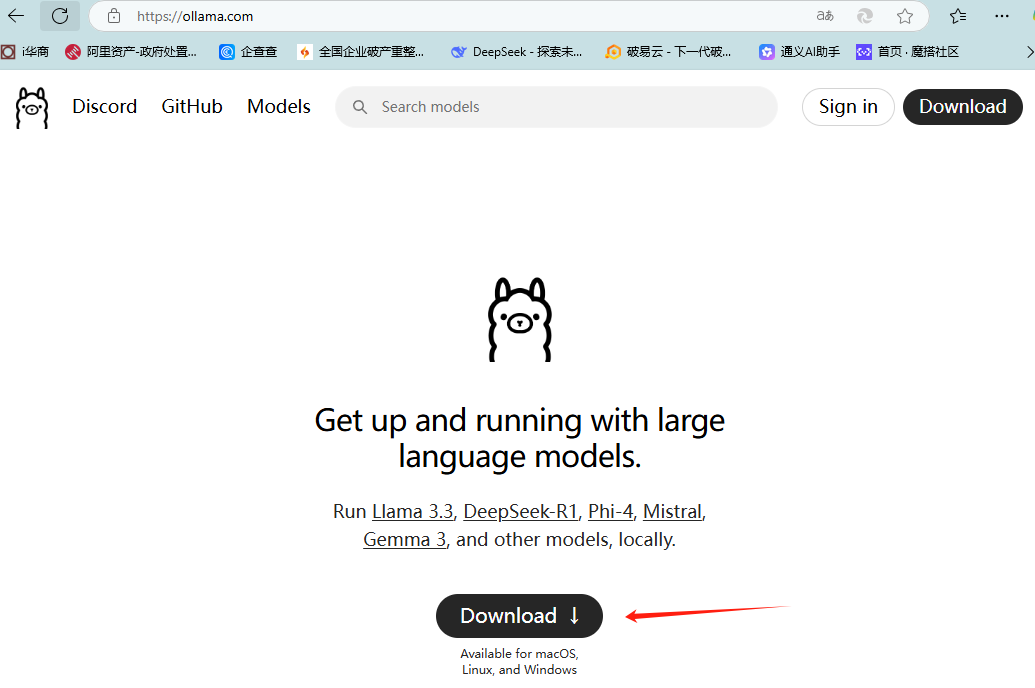Open the 破易云 bookmark
This screenshot has height=688, width=1035.
pos(668,52)
